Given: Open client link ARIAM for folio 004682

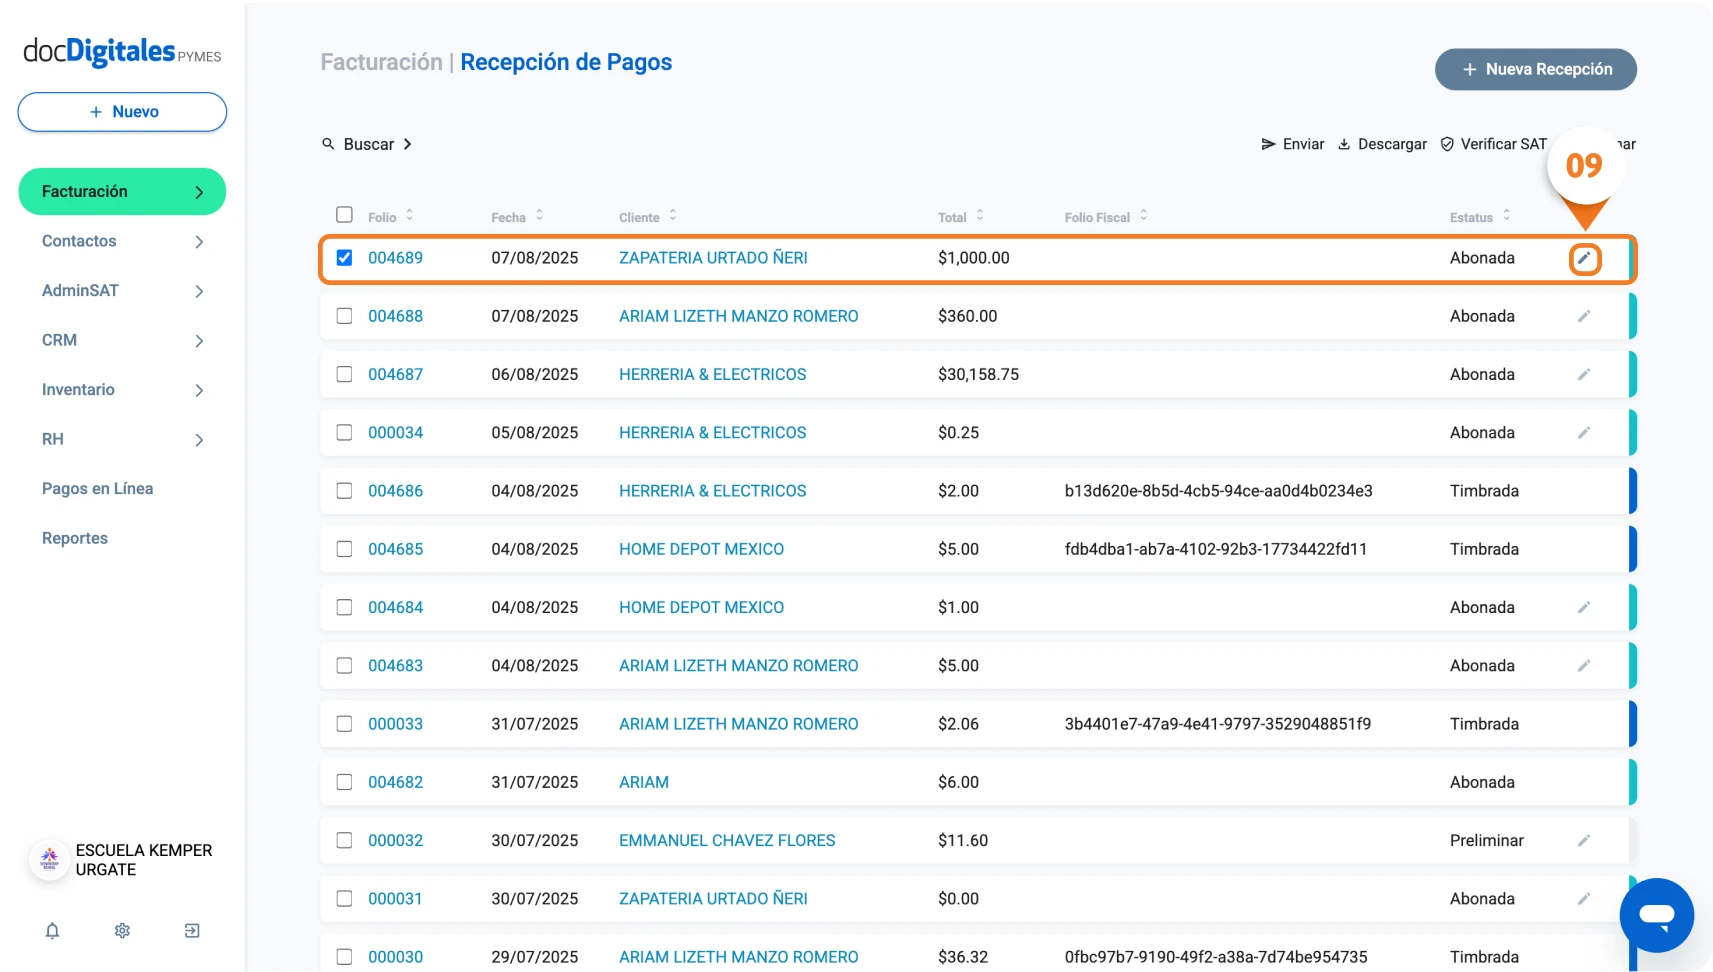Looking at the screenshot, I should [x=644, y=782].
